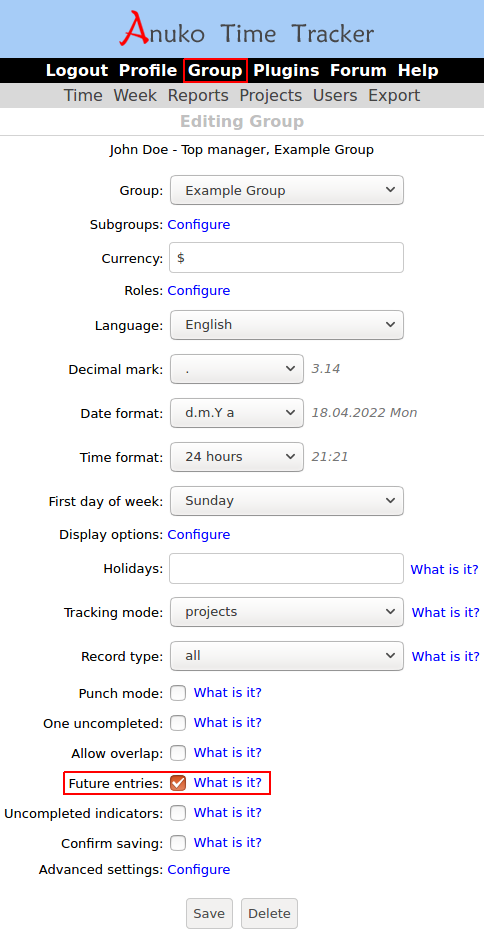484x938 pixels.
Task: Click the Delete button
Action: [x=269, y=913]
